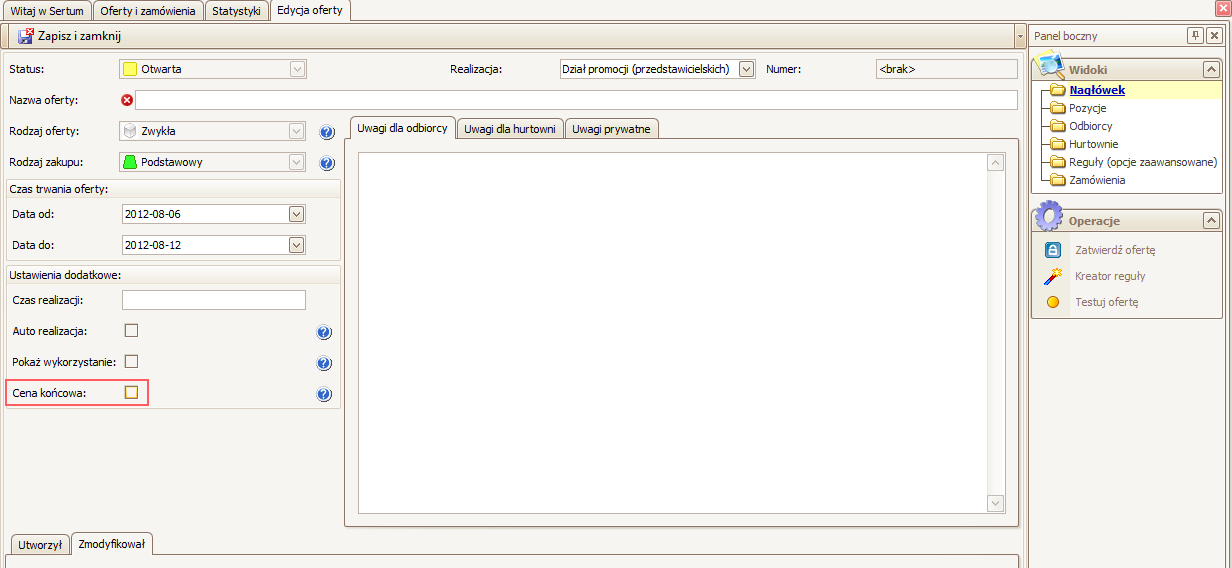Open Reguły (opcje zaawansowane) view
The width and height of the screenshot is (1232, 568).
pyautogui.click(x=1142, y=162)
